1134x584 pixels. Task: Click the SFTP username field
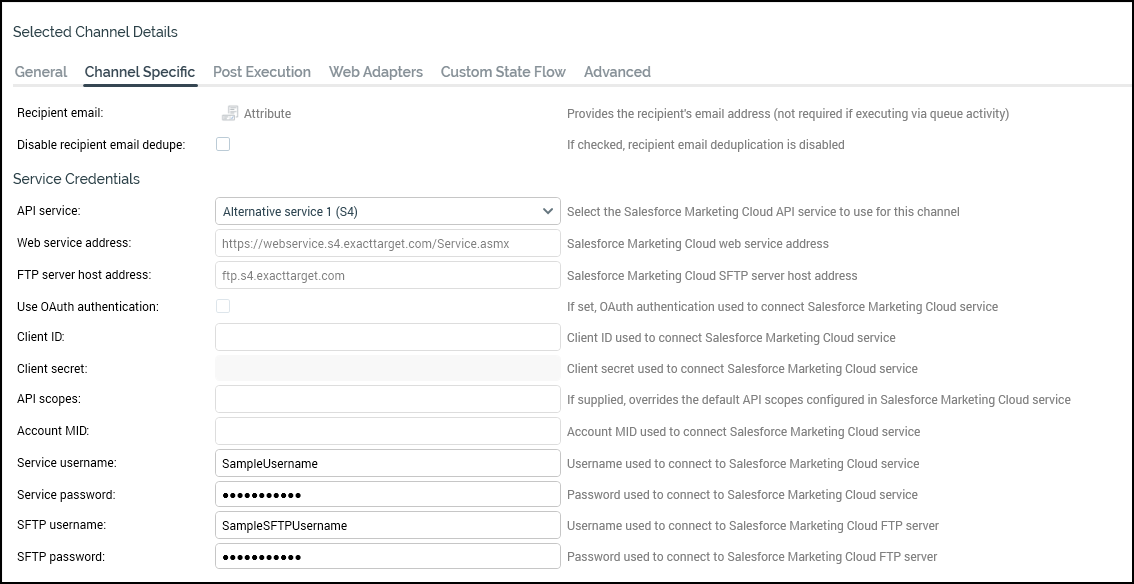point(387,525)
